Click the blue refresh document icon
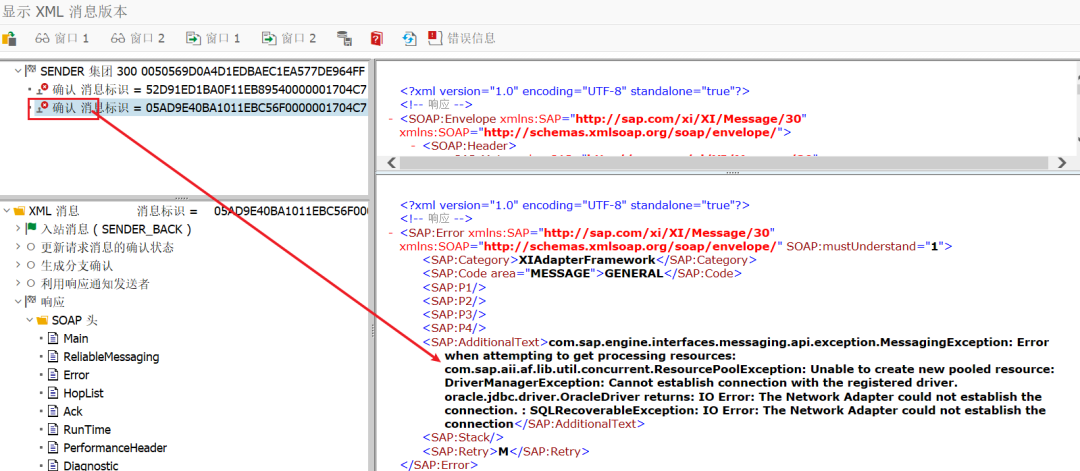 (409, 39)
